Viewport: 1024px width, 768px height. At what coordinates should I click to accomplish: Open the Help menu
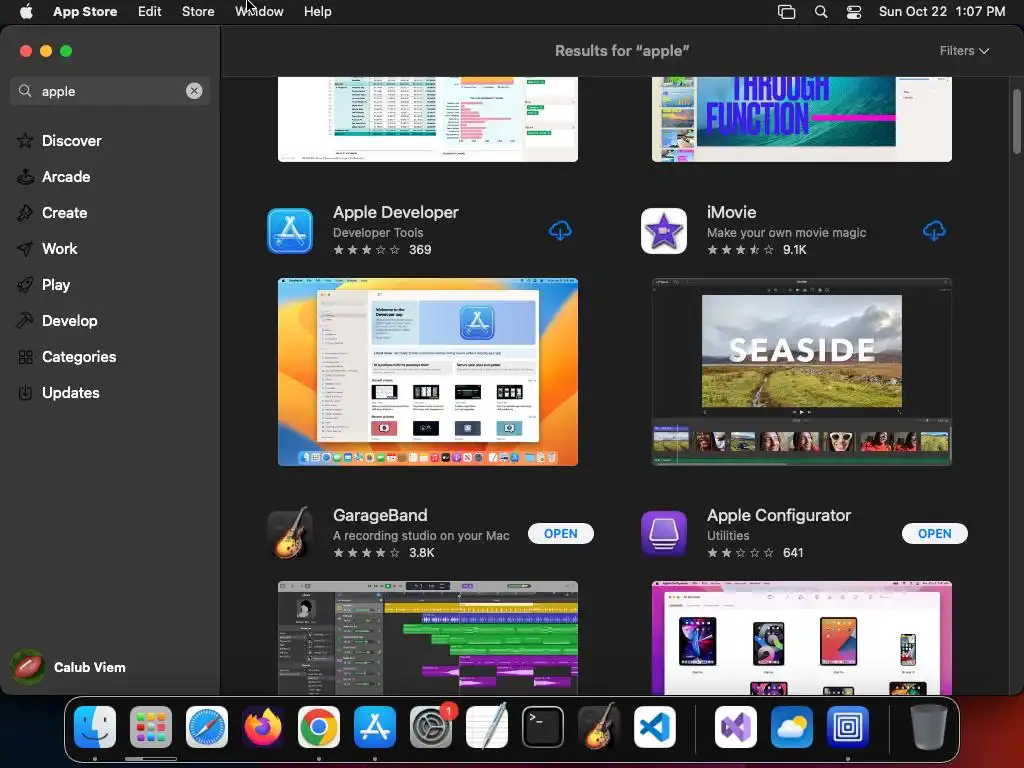tap(317, 12)
